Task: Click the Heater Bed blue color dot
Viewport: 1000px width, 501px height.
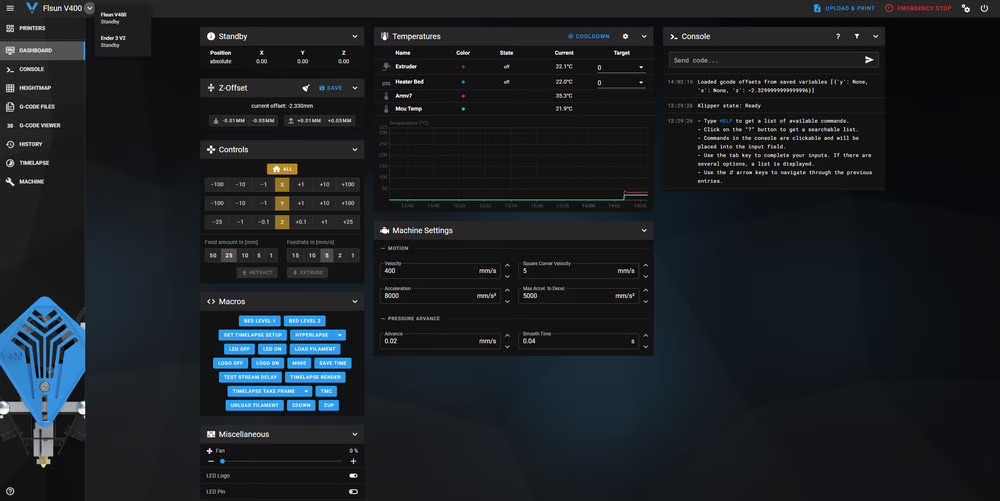Action: [x=463, y=82]
